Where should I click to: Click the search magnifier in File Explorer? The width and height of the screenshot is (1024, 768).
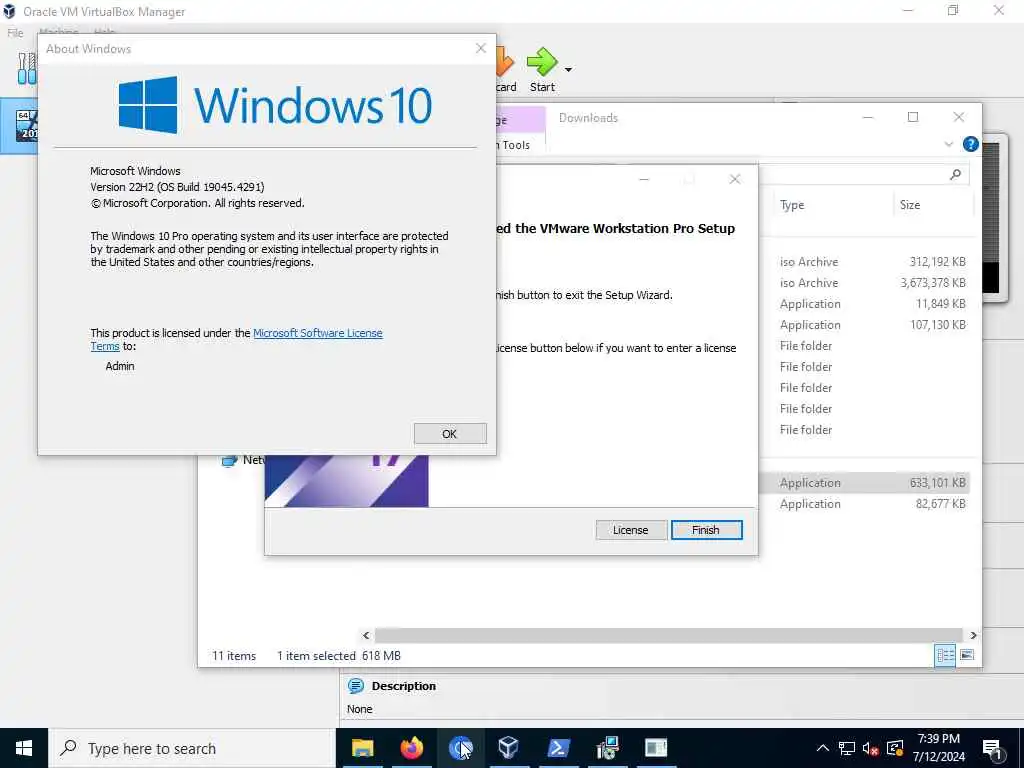pyautogui.click(x=955, y=174)
